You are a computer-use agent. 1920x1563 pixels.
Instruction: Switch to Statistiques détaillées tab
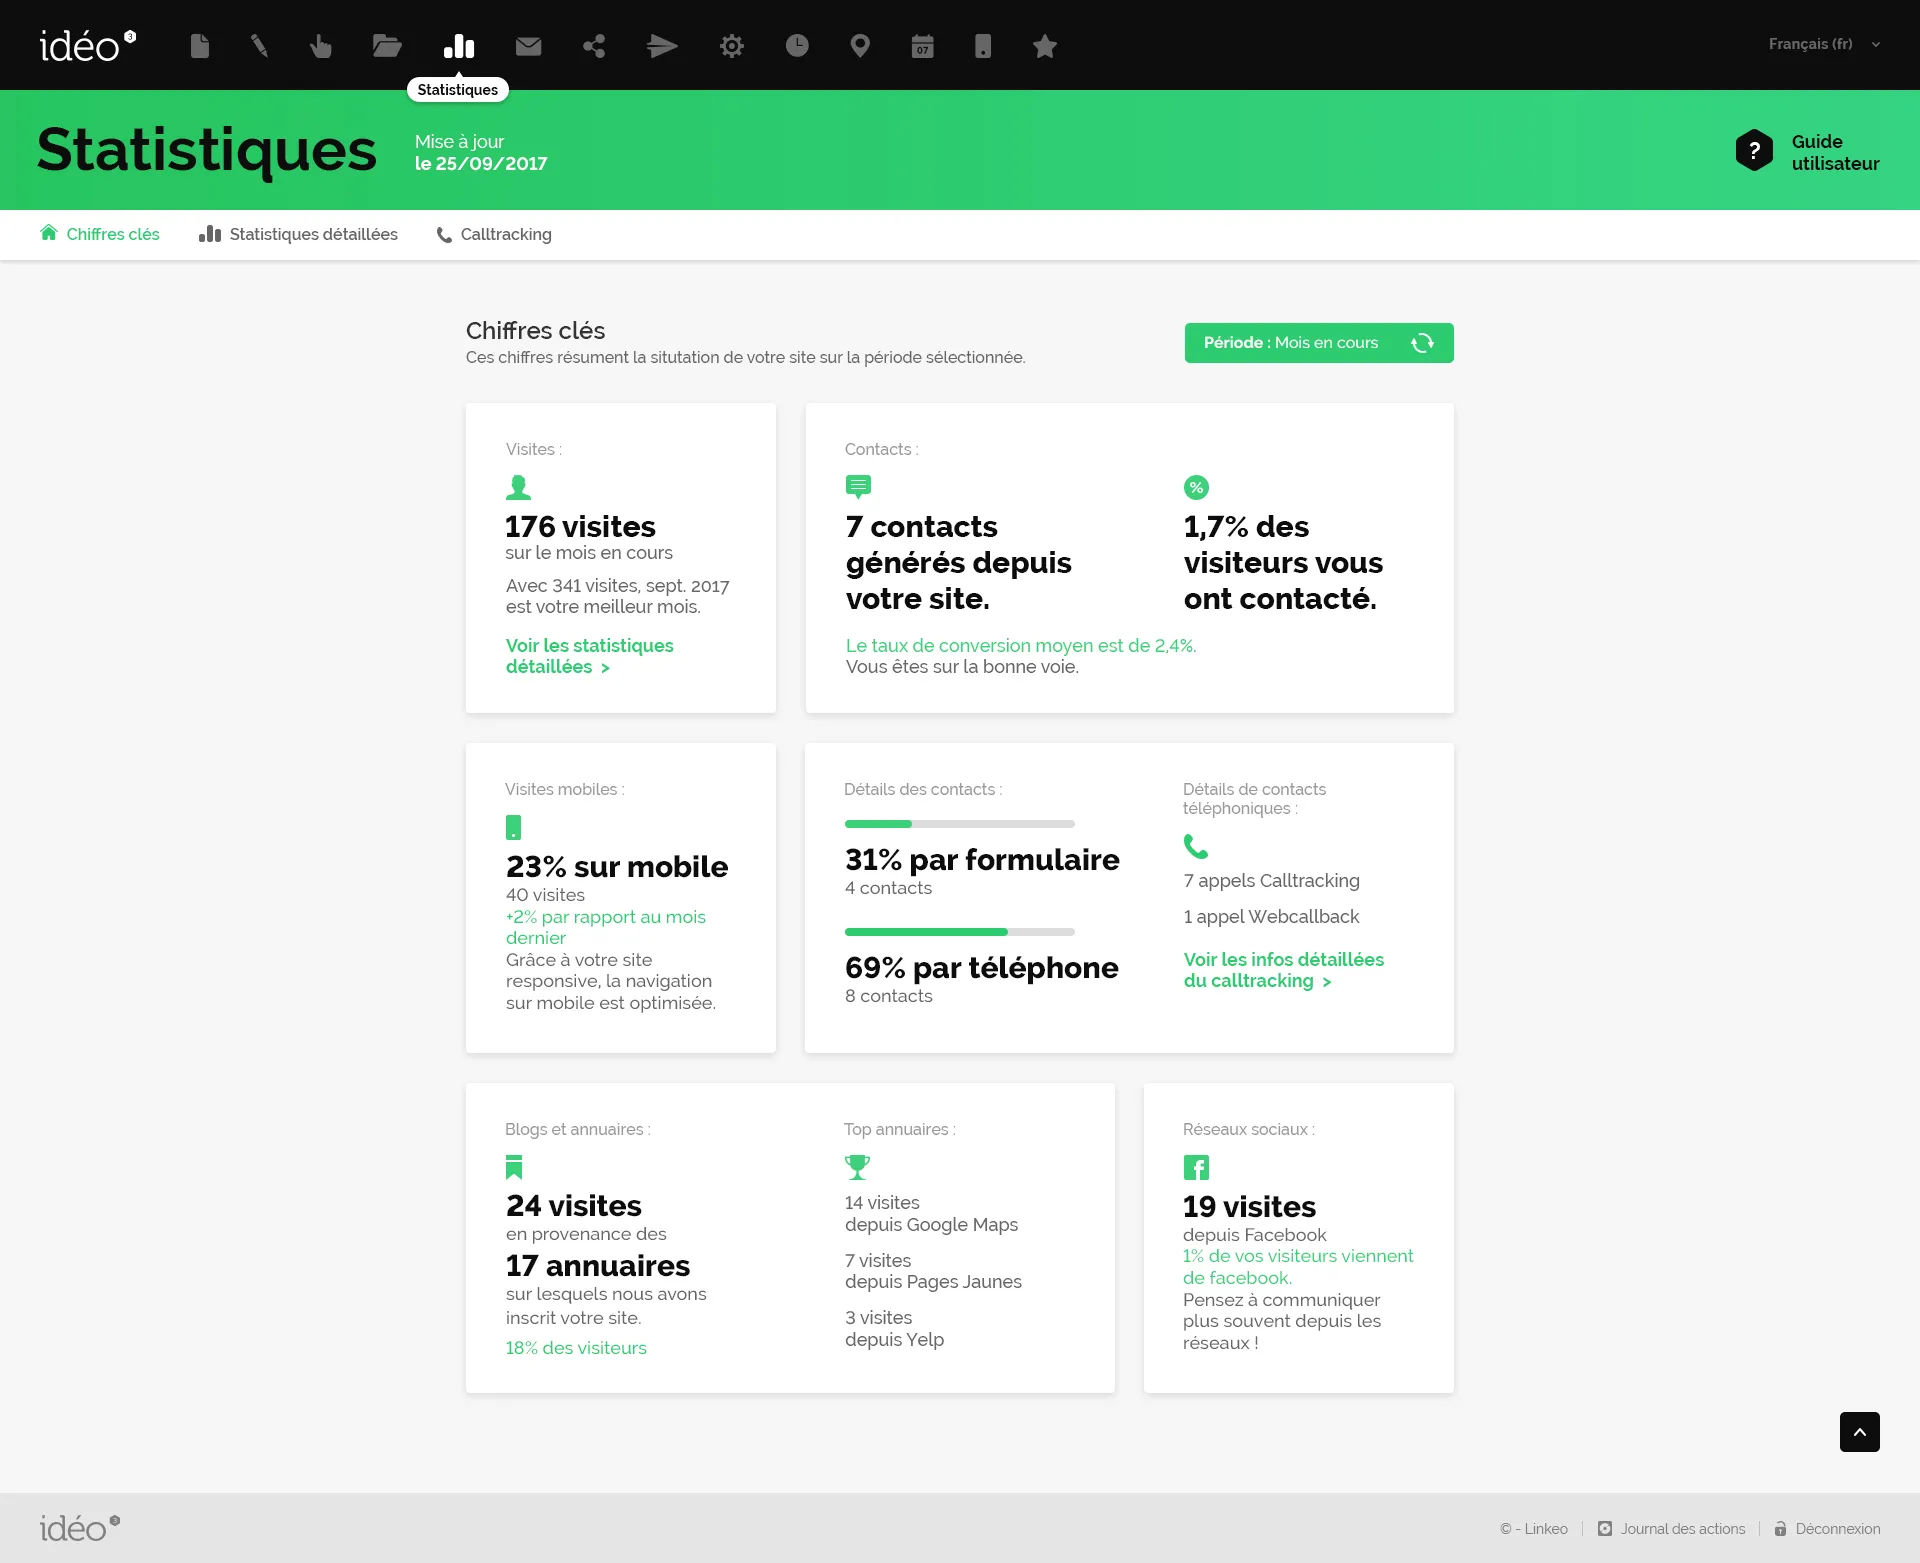298,234
